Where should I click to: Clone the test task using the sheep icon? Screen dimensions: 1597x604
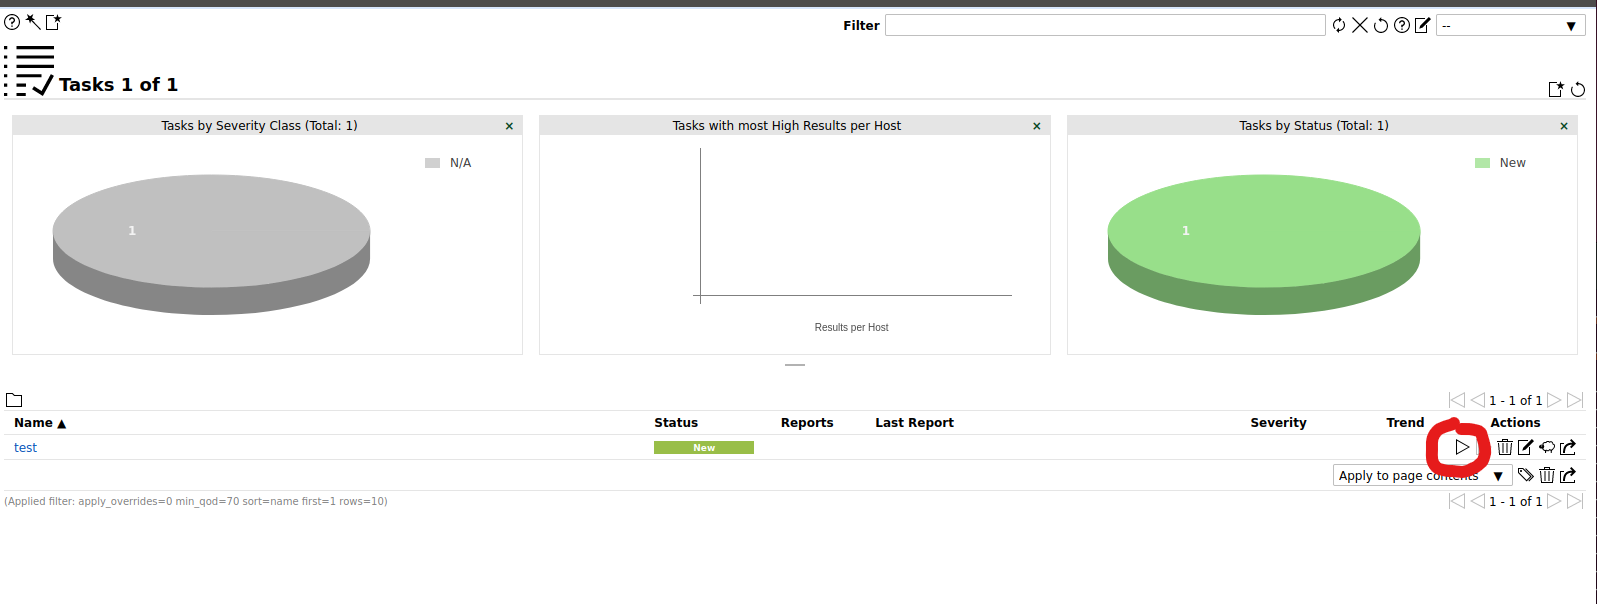click(x=1547, y=447)
